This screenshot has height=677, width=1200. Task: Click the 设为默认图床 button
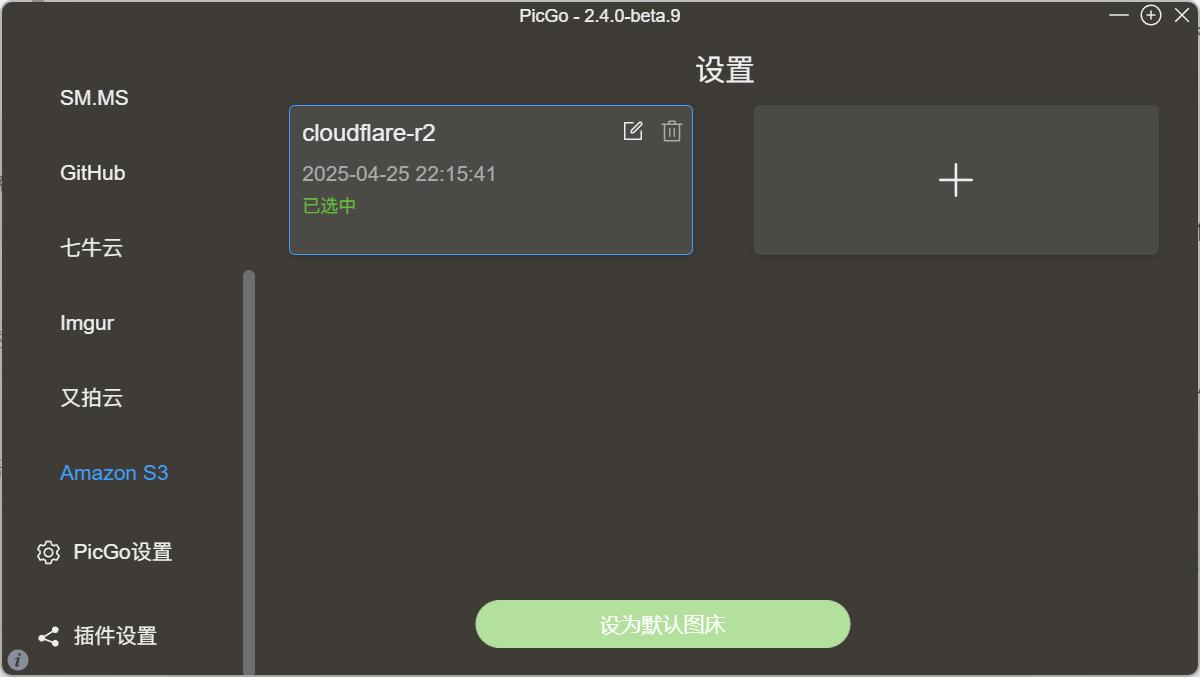662,624
